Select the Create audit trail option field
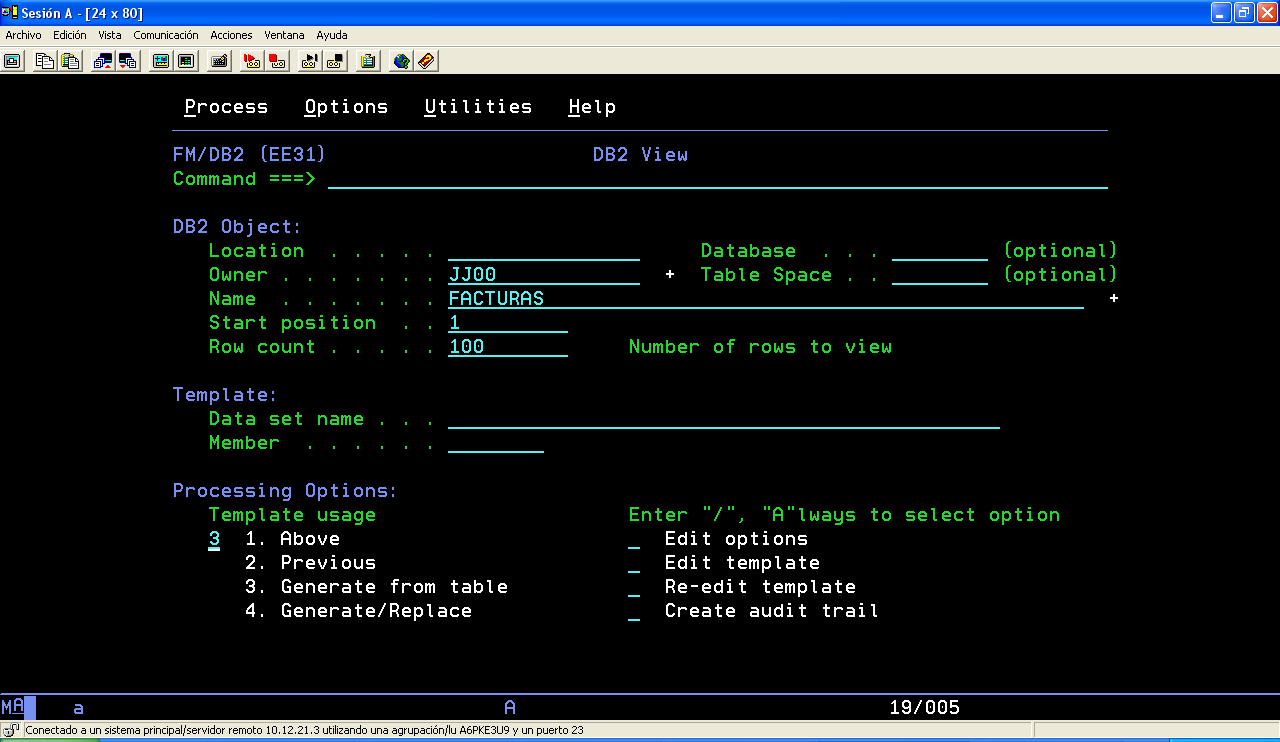The height and width of the screenshot is (742, 1280). [x=634, y=611]
